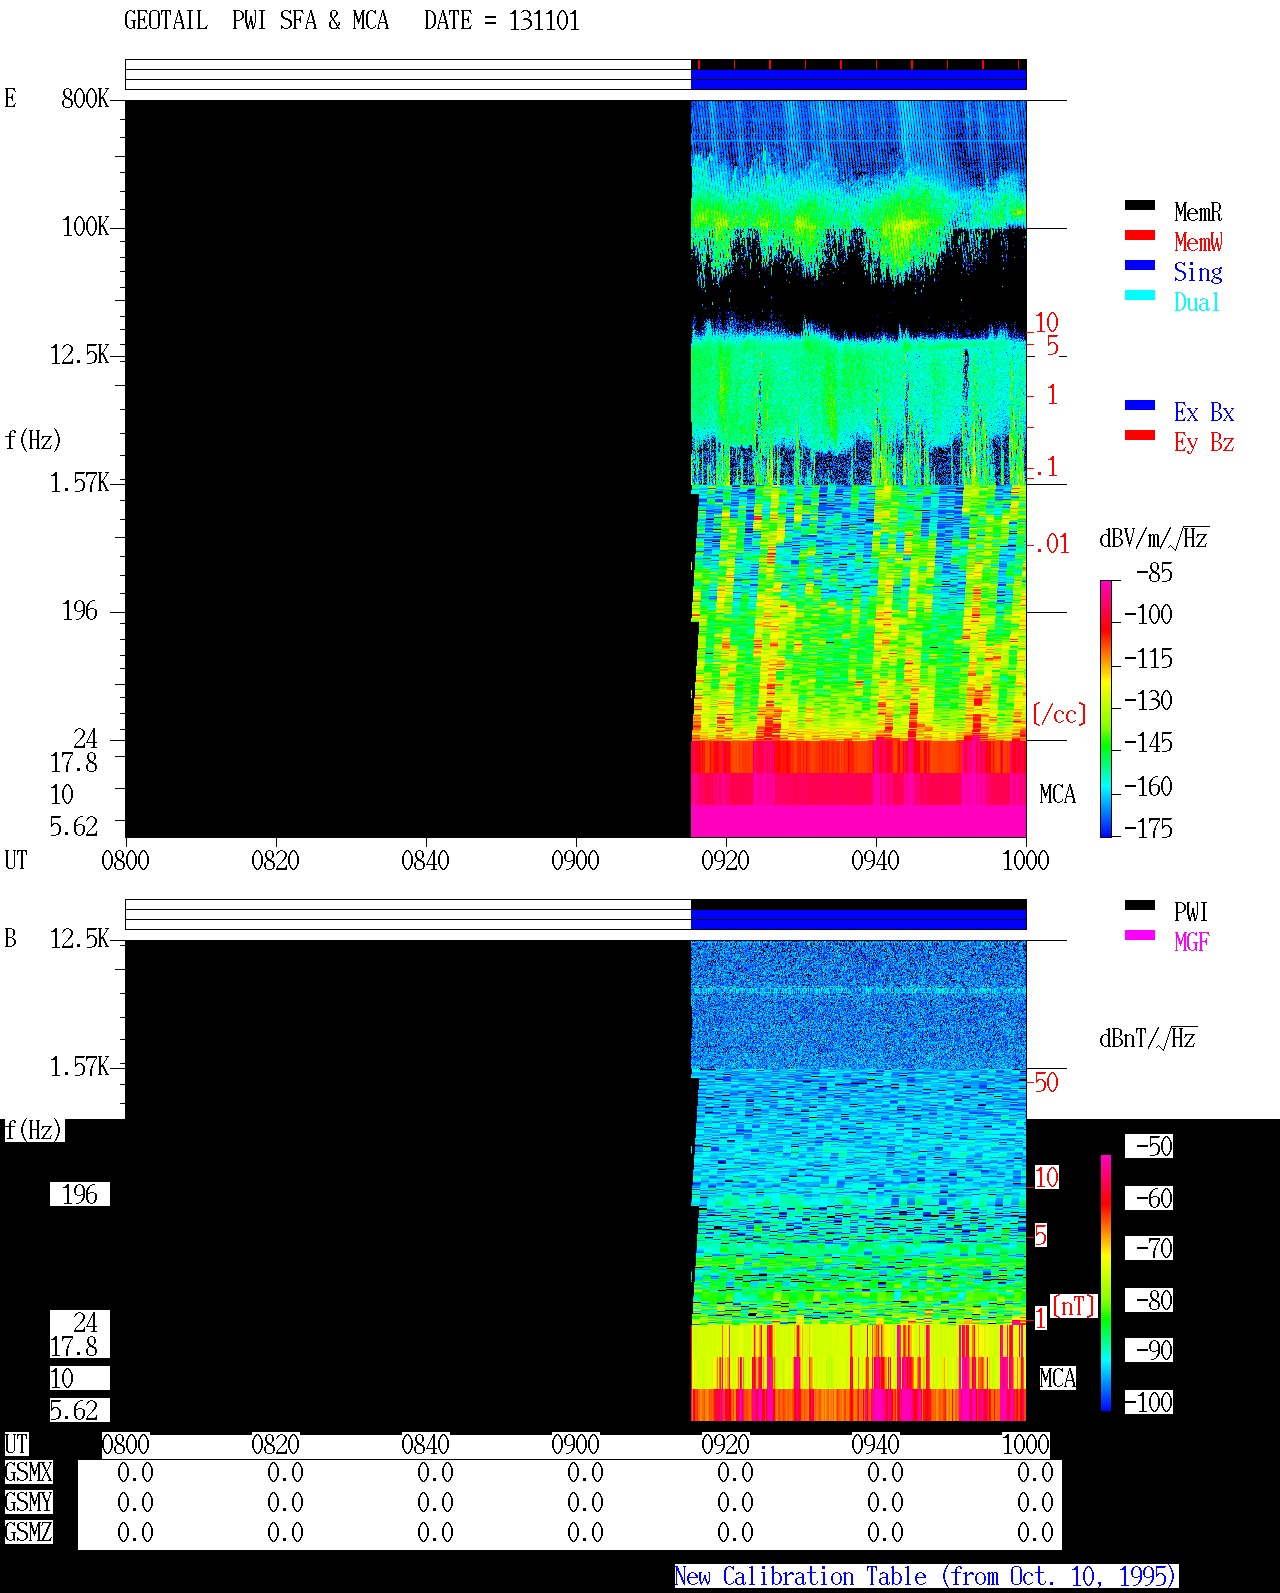Click the 'PWI' legend label

point(1191,912)
